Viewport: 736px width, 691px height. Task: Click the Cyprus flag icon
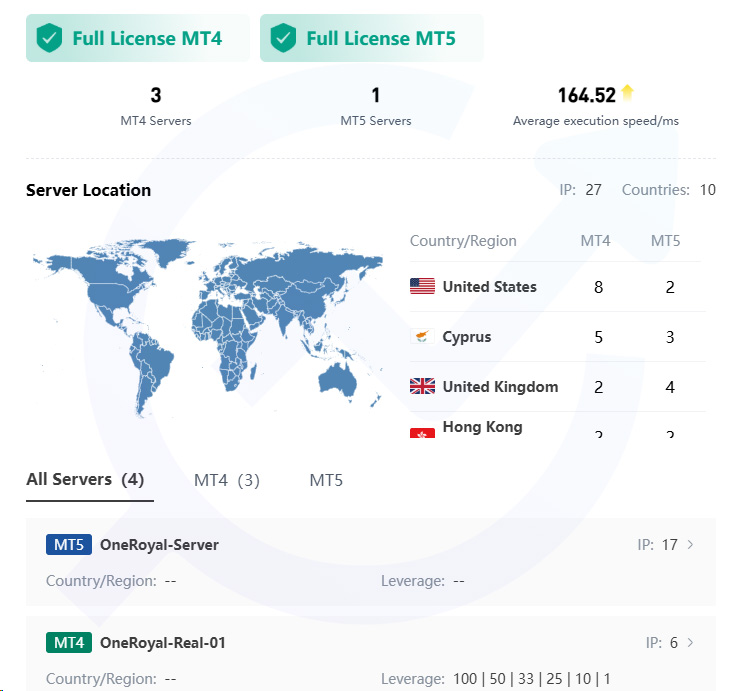(x=422, y=337)
